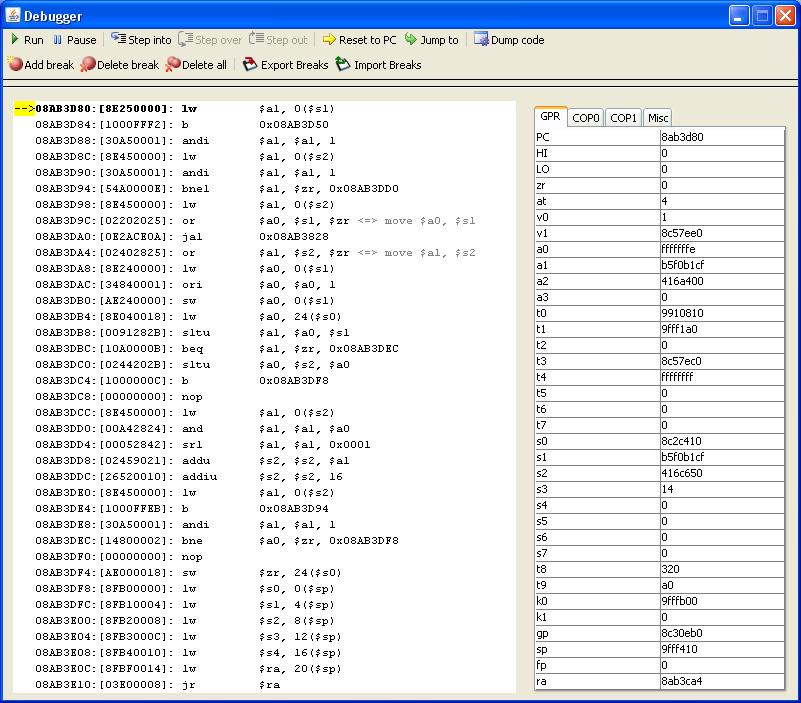801x703 pixels.
Task: Switch to the COP0 tab
Action: (585, 118)
